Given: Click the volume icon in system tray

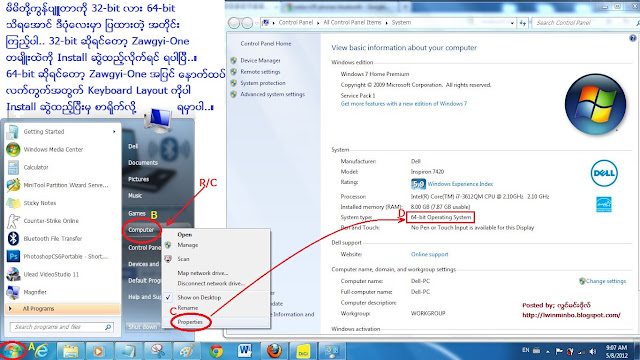Looking at the screenshot, I should pos(593,351).
